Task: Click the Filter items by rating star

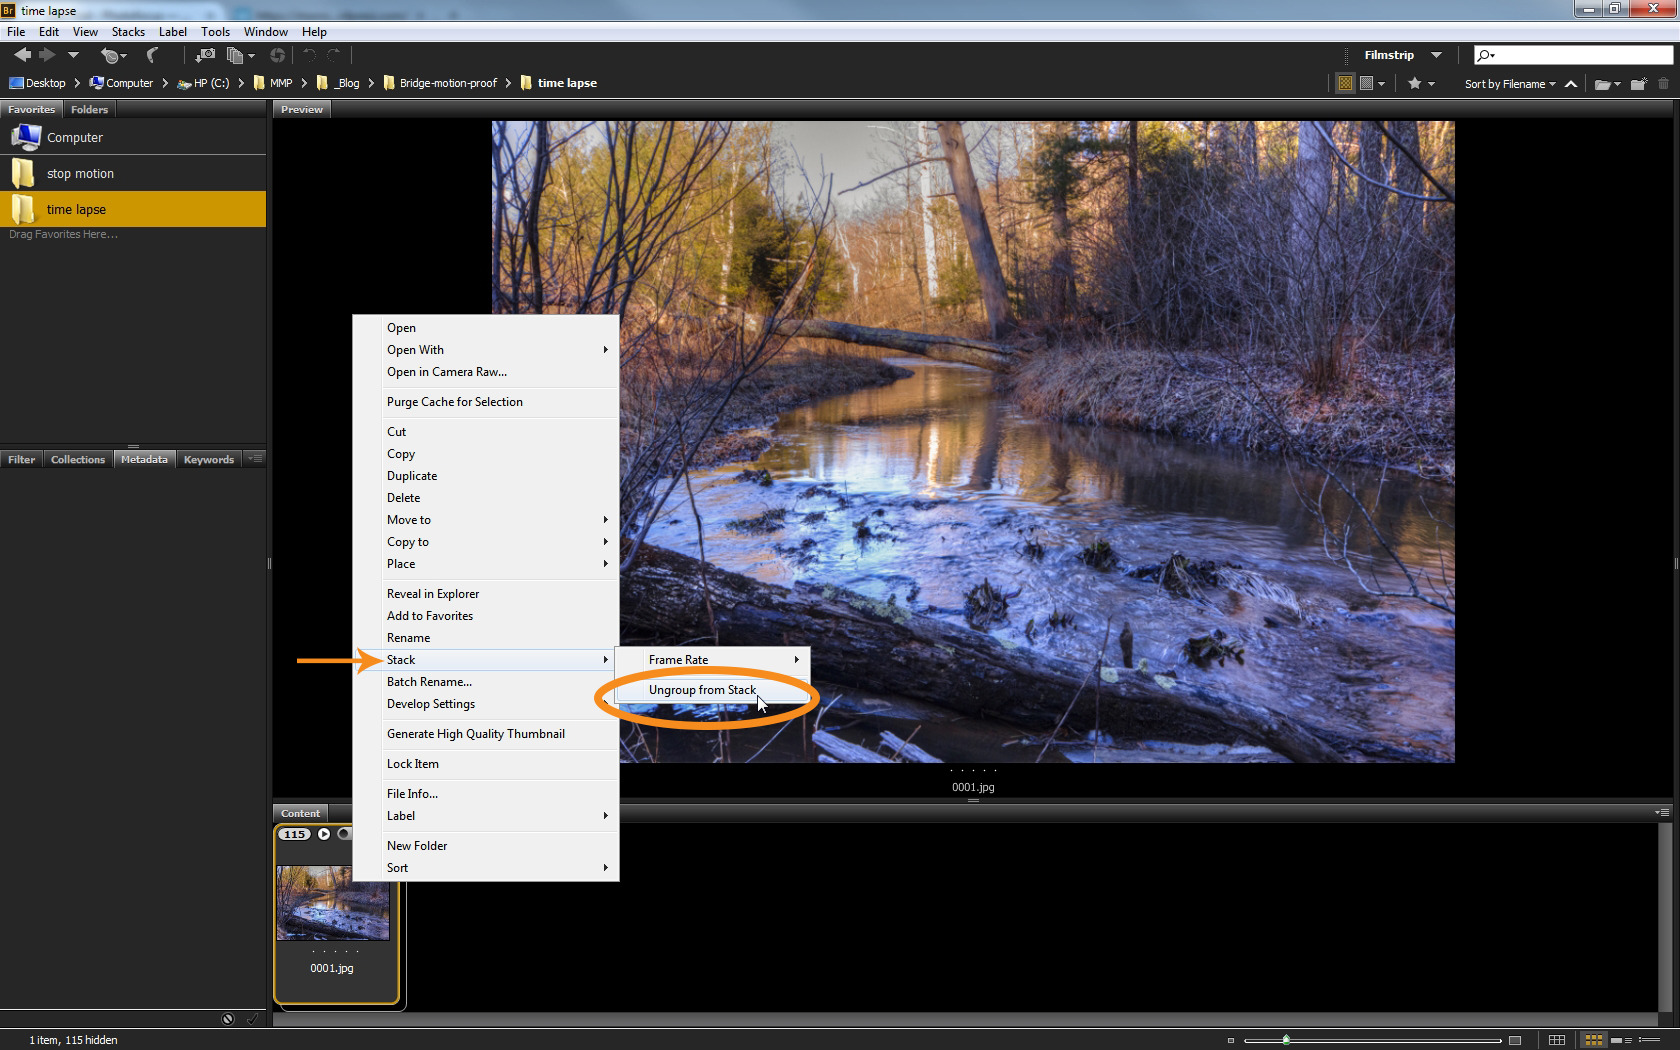Action: click(x=1415, y=84)
